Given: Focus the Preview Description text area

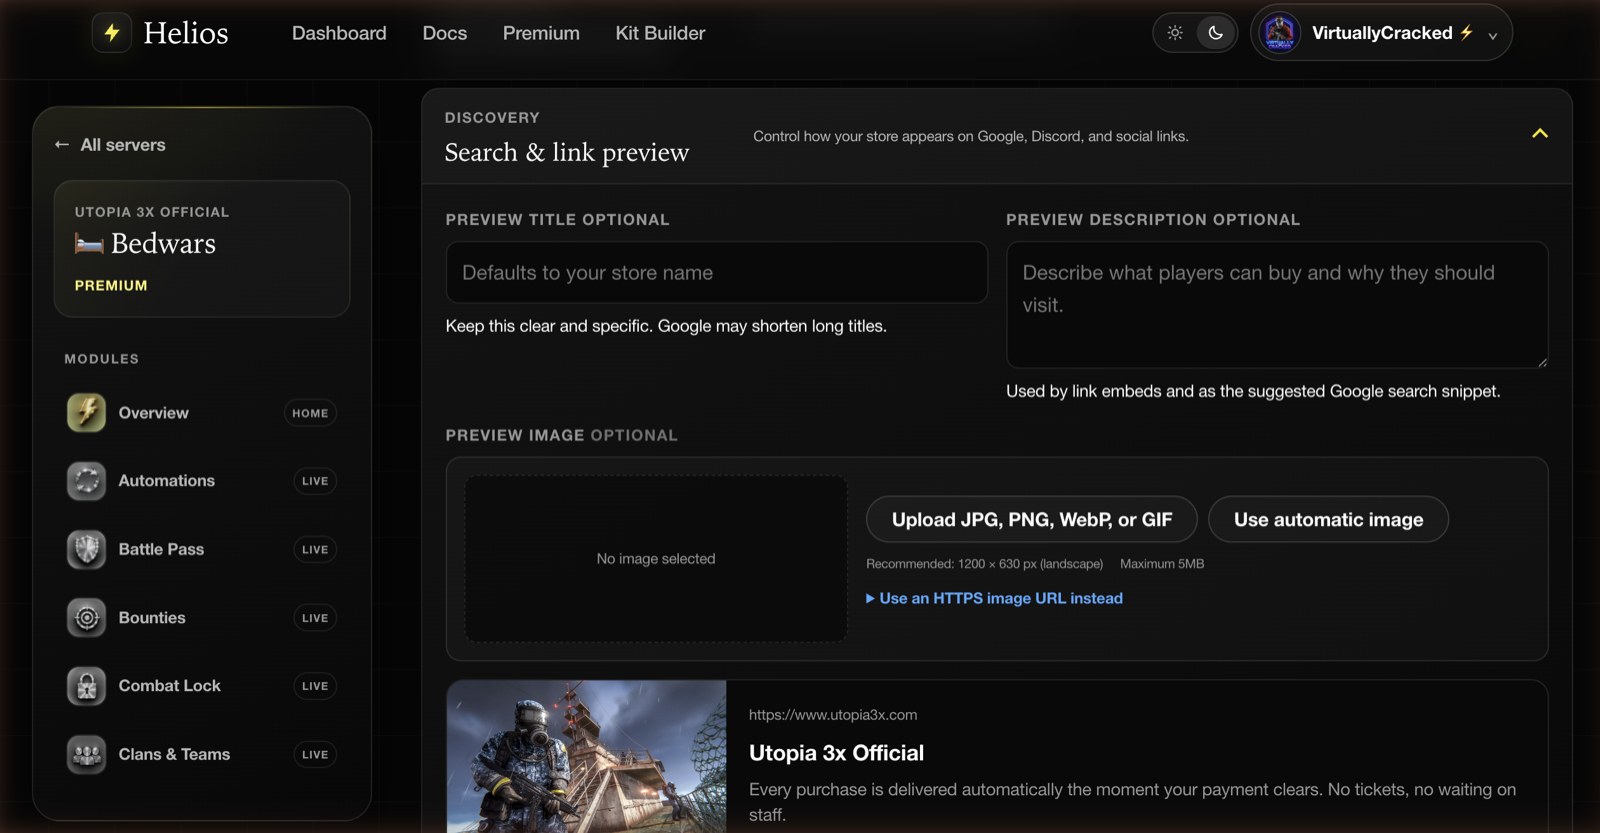Looking at the screenshot, I should pyautogui.click(x=1277, y=304).
